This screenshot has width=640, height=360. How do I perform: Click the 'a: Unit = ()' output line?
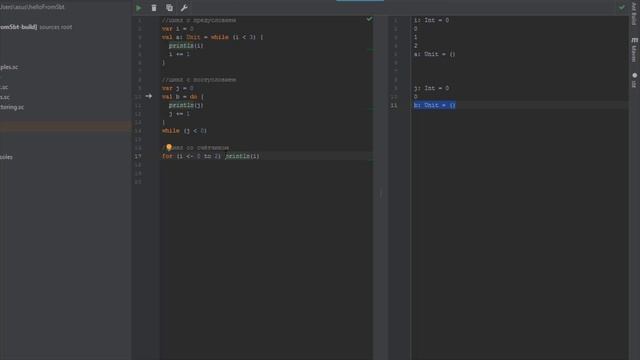[434, 54]
